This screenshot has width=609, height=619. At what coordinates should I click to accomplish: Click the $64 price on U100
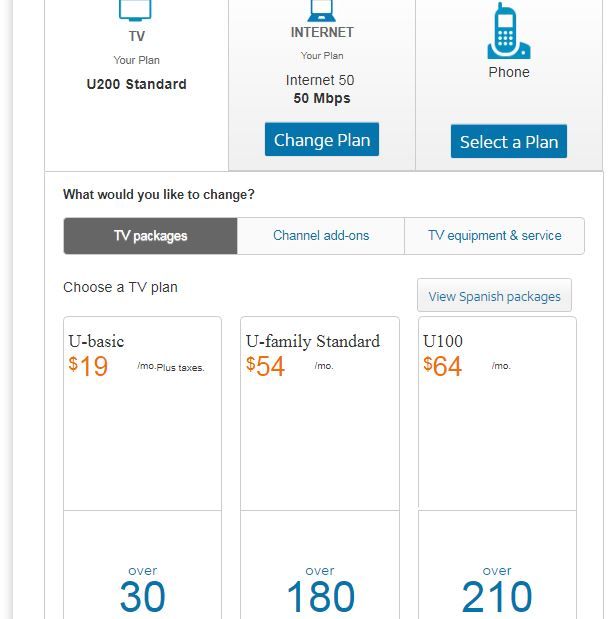443,366
